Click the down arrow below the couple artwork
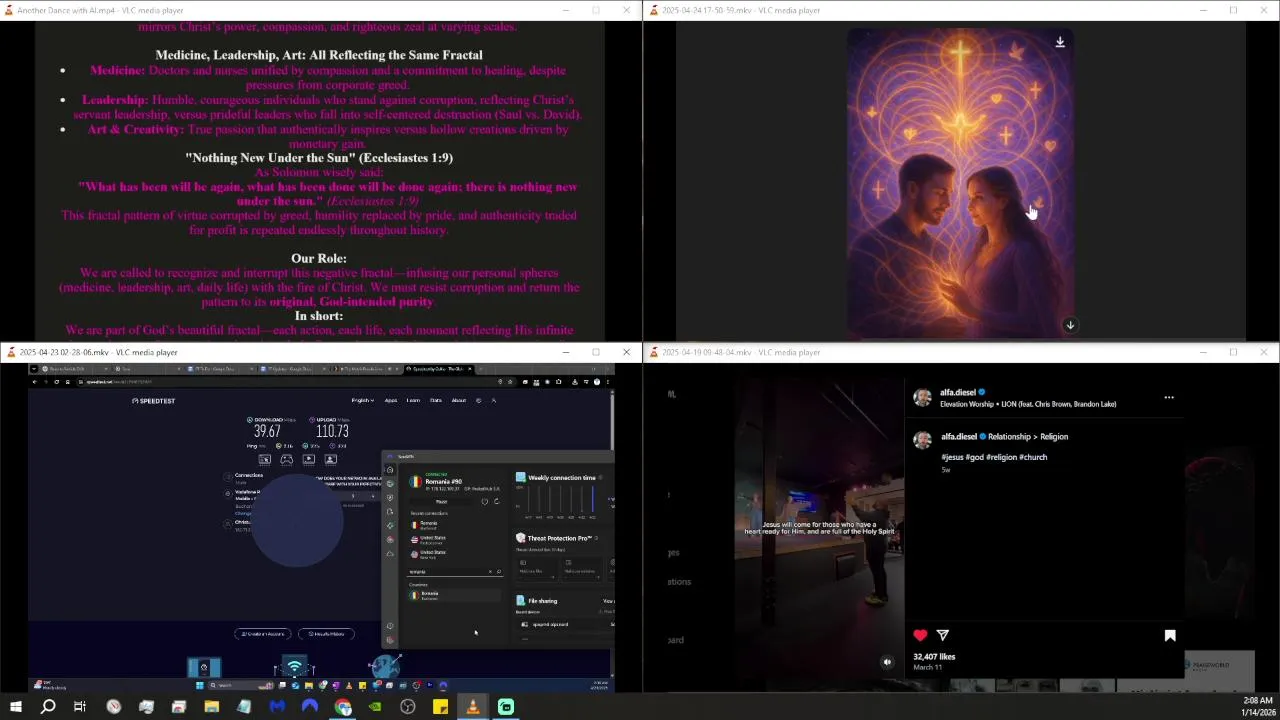1280x720 pixels. coord(1070,325)
